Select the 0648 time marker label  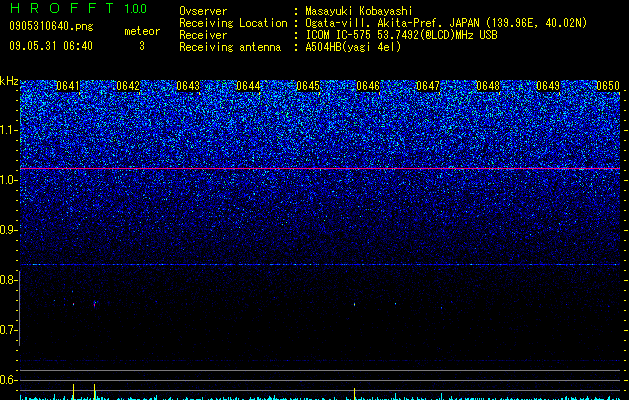[488, 86]
